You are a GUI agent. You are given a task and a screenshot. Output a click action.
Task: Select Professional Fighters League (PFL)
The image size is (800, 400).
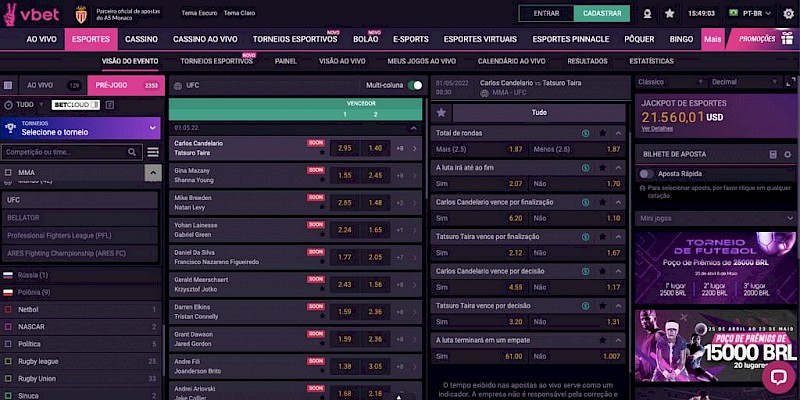[x=80, y=236]
